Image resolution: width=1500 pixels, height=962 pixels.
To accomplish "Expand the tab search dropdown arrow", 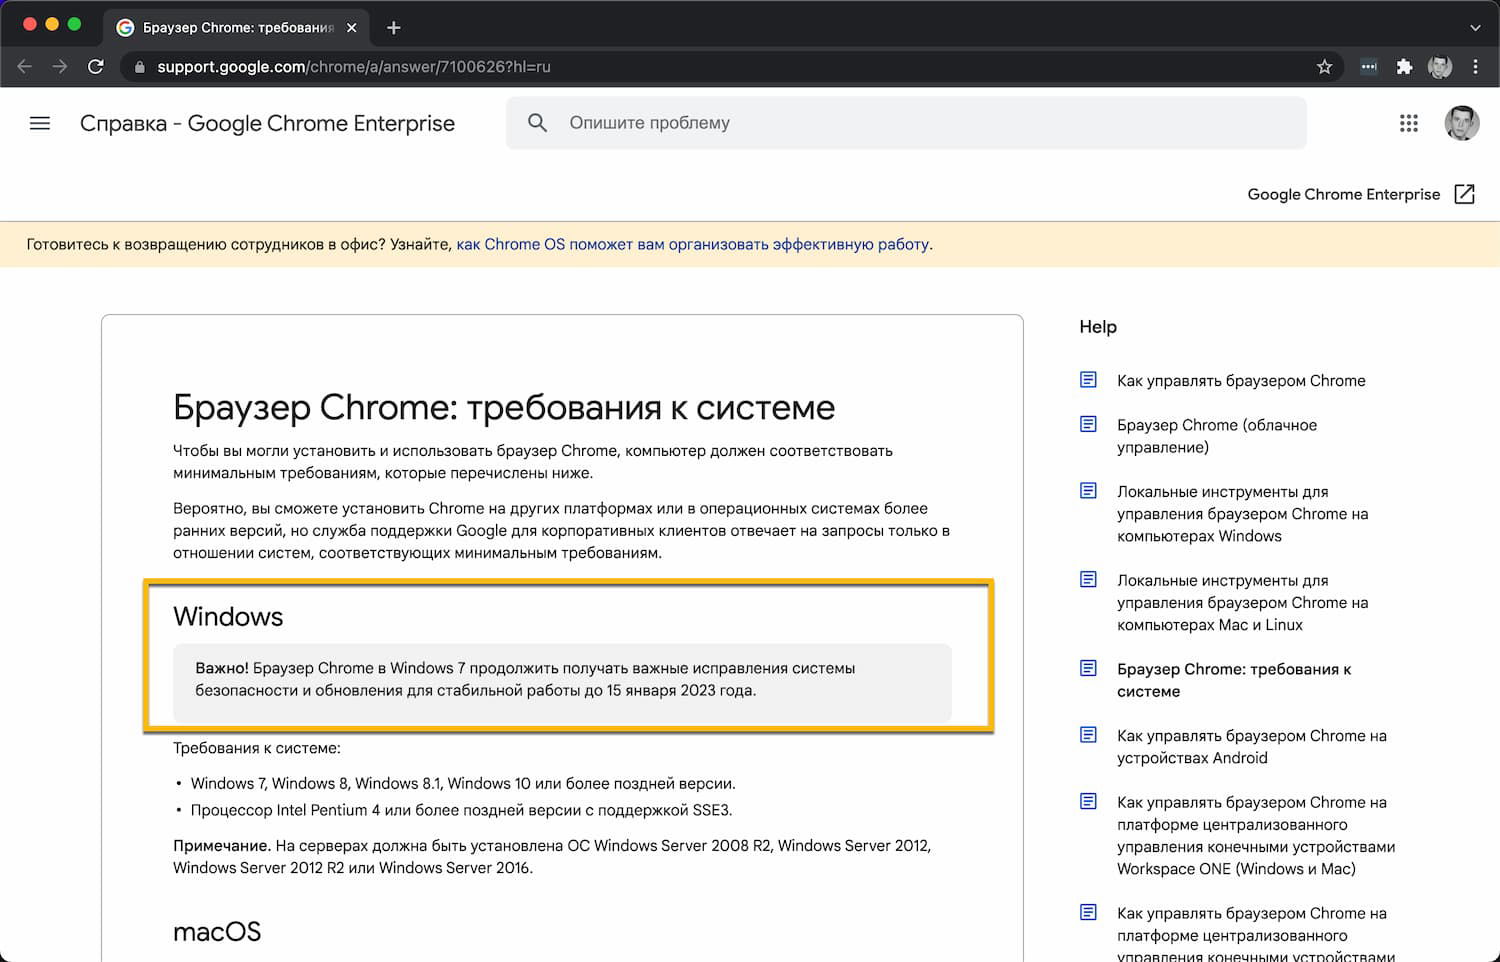I will click(1475, 28).
